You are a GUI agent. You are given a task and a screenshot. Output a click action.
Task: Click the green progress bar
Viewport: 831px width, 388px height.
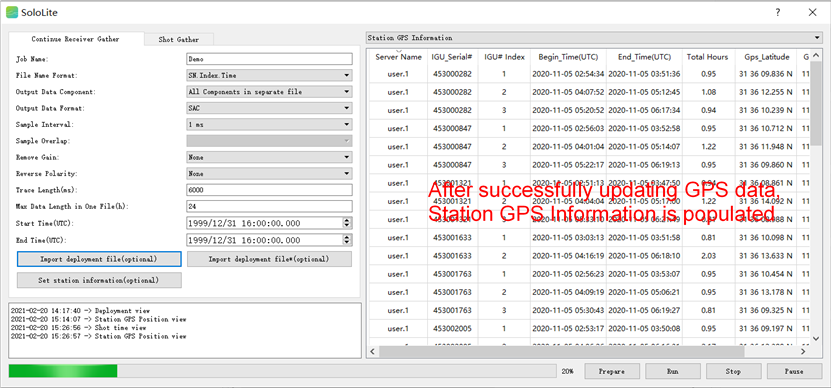[63, 371]
